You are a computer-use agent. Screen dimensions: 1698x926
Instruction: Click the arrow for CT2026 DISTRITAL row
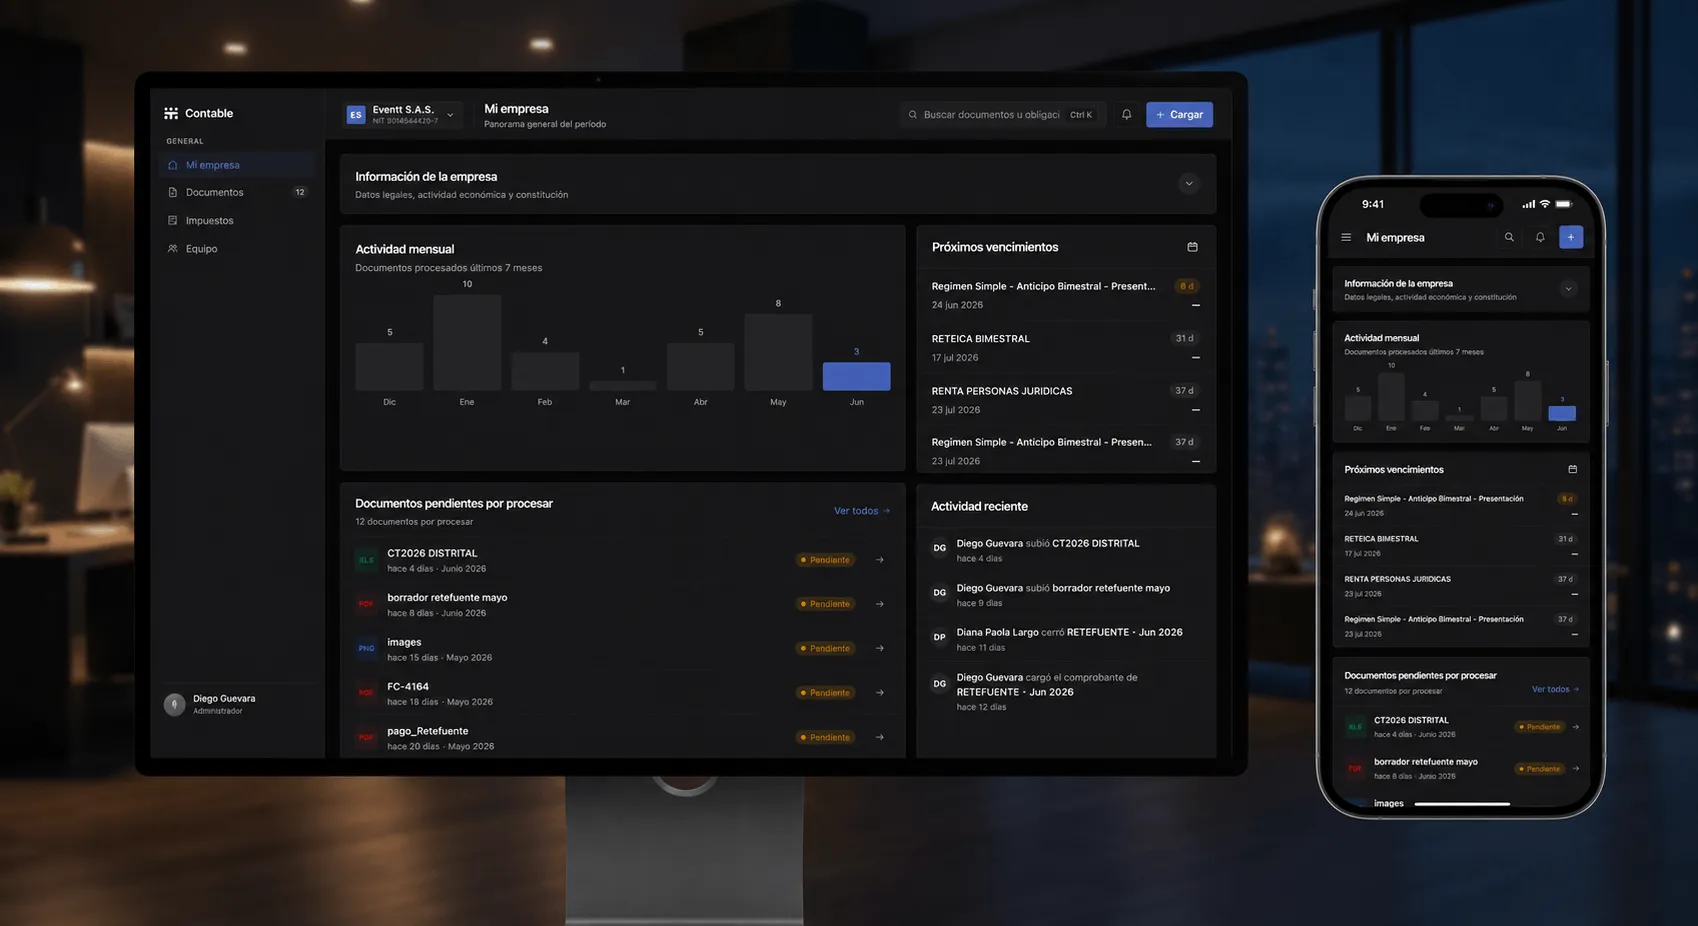(880, 560)
